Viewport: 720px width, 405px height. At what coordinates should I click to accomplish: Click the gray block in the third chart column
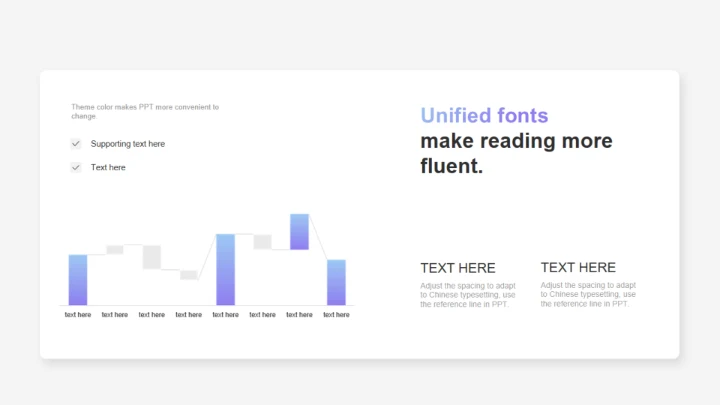152,257
